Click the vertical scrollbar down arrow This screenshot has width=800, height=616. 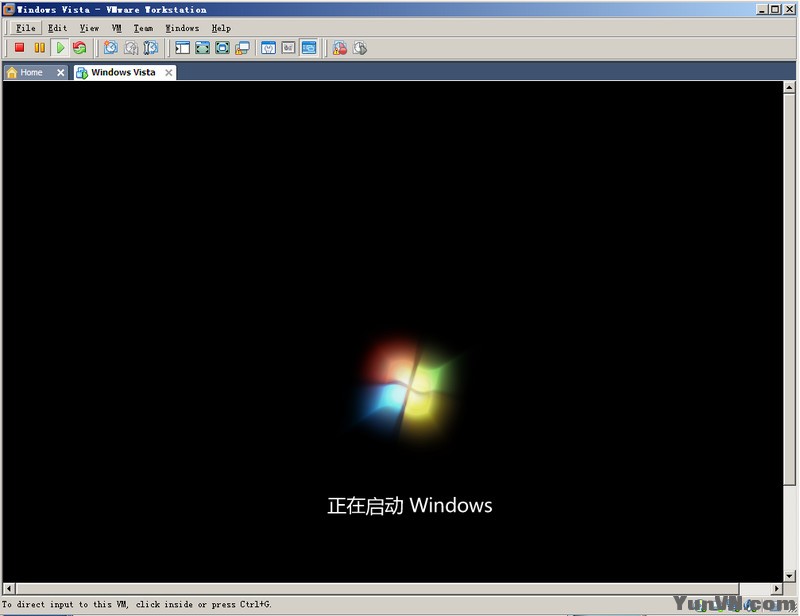789,576
